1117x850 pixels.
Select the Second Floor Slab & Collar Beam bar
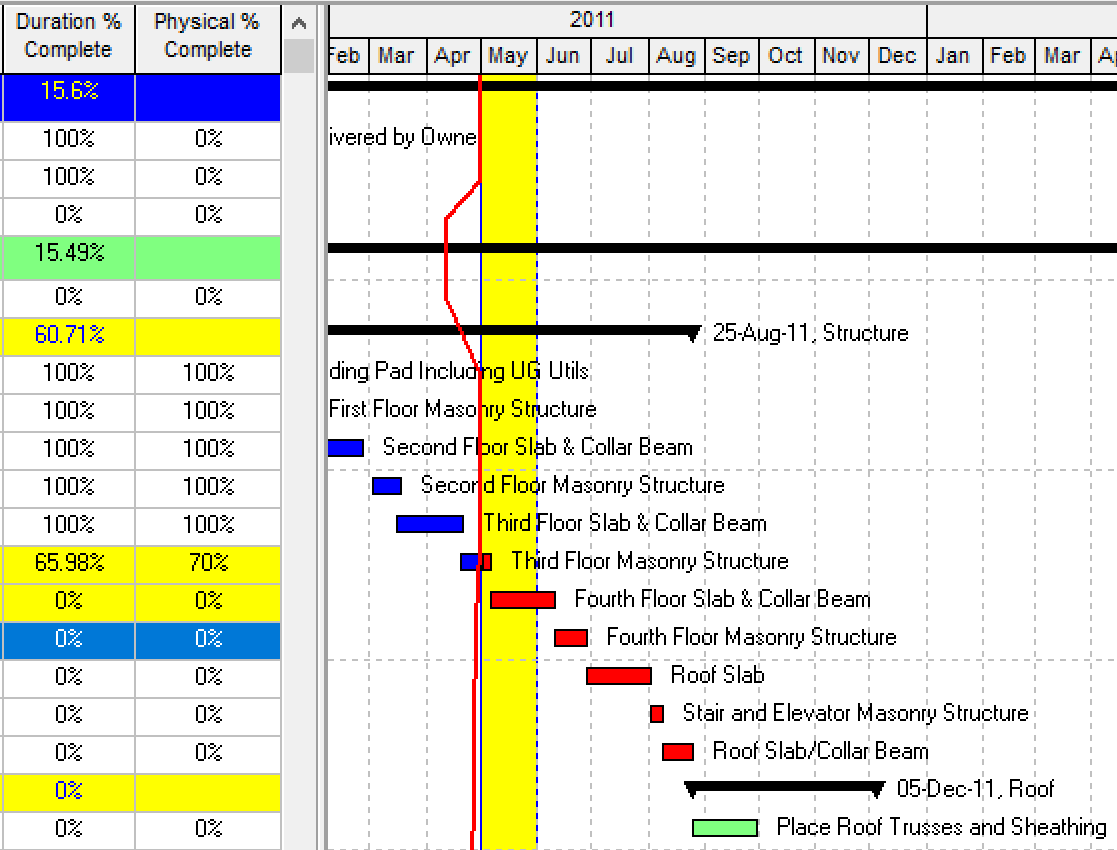(x=345, y=448)
